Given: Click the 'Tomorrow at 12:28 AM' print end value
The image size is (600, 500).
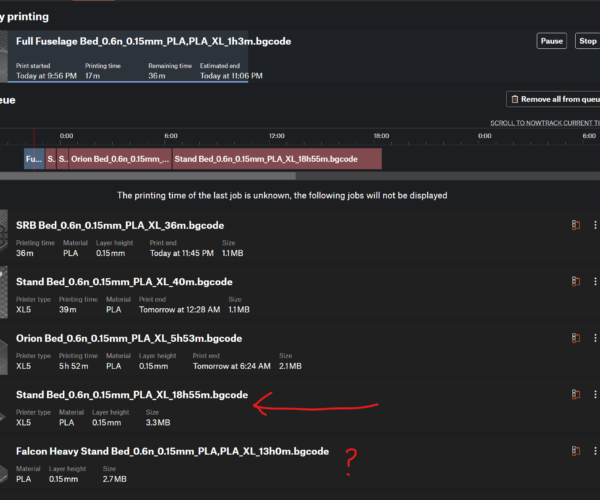Looking at the screenshot, I should tap(179, 309).
